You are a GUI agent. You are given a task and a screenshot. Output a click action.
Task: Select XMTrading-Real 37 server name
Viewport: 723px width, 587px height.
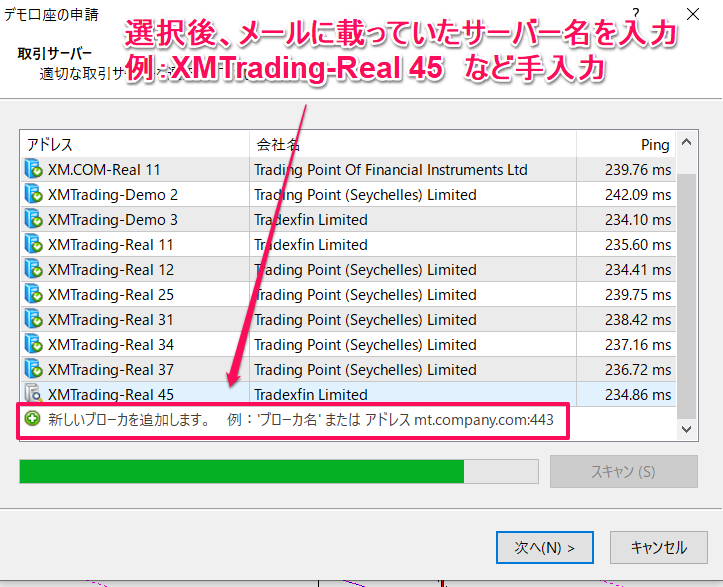coord(111,369)
